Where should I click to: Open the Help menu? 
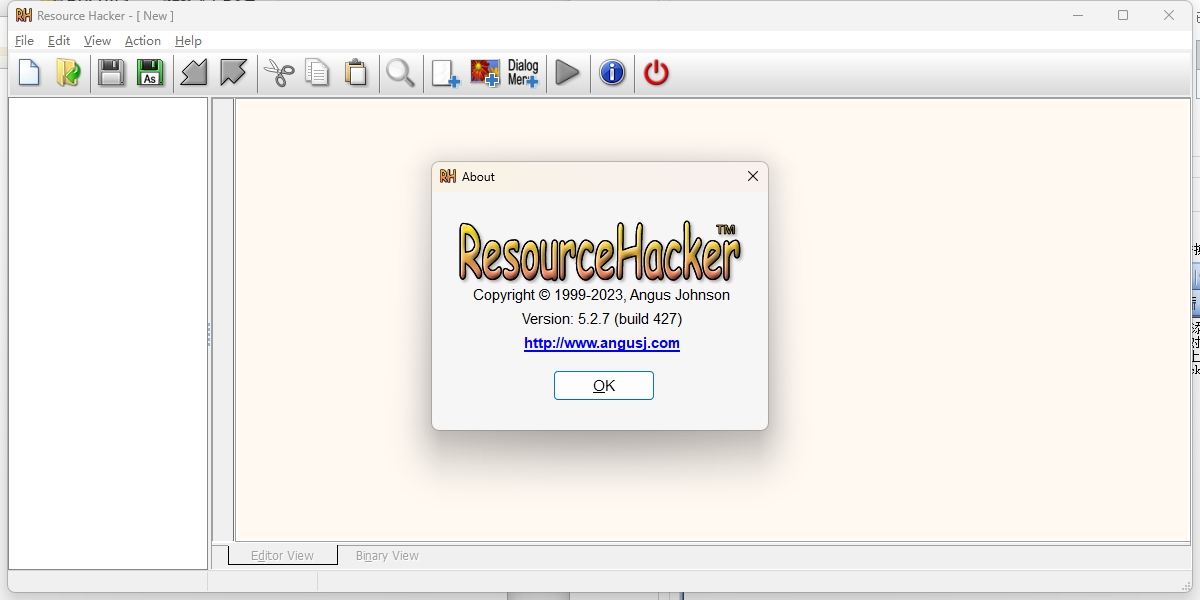pos(188,41)
